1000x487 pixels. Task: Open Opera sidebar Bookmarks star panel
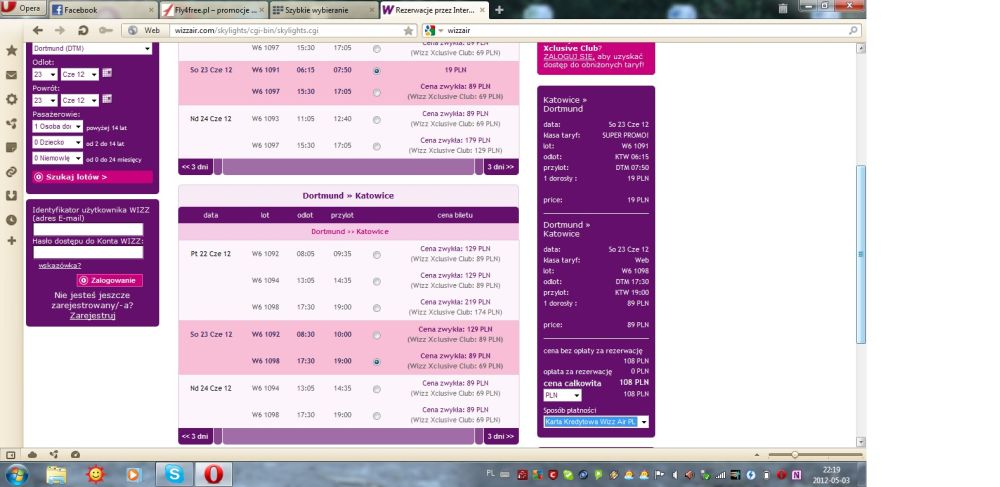click(11, 50)
